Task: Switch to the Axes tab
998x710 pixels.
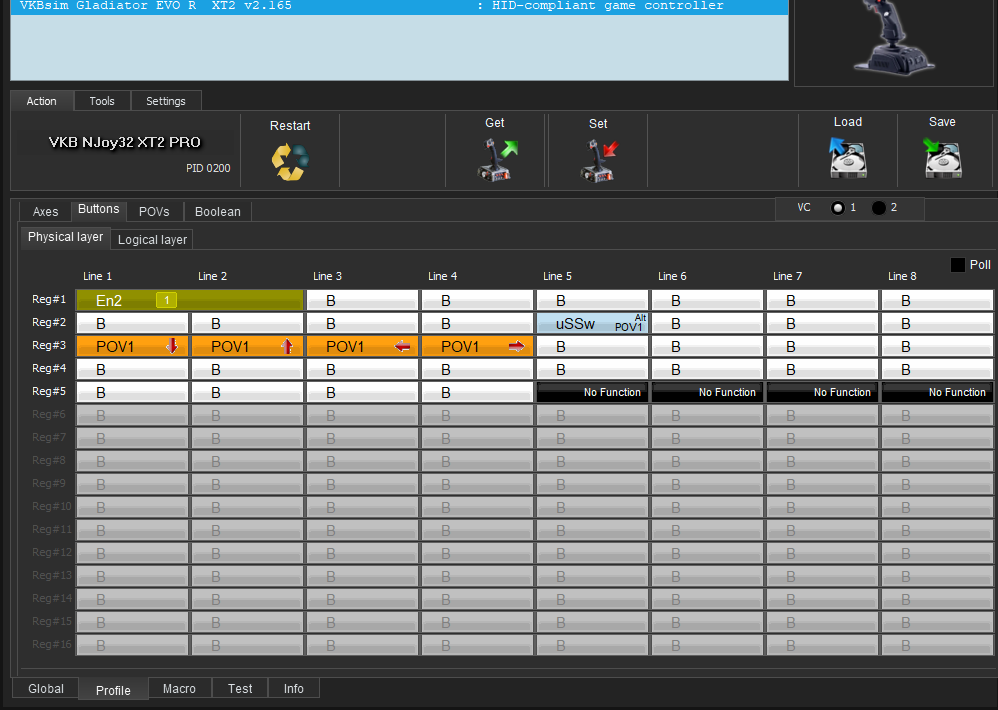Action: coord(45,212)
